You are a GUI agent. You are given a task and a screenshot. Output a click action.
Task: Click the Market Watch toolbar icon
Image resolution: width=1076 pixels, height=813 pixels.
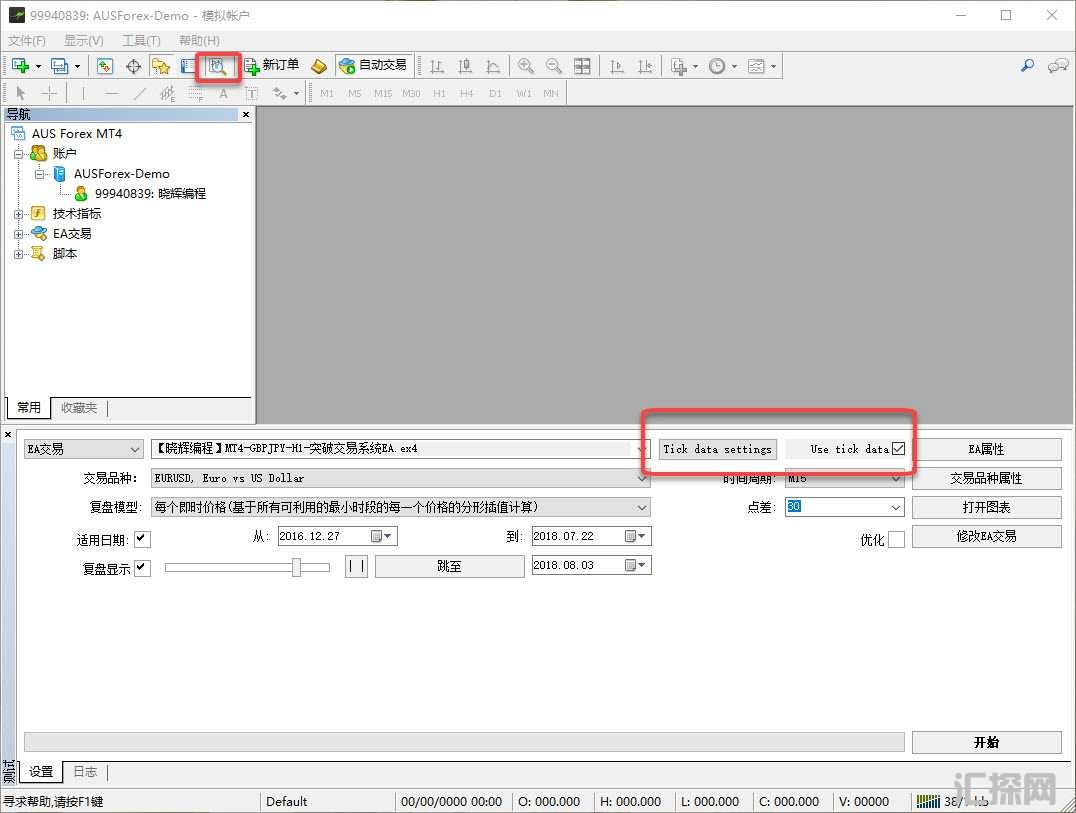point(105,66)
